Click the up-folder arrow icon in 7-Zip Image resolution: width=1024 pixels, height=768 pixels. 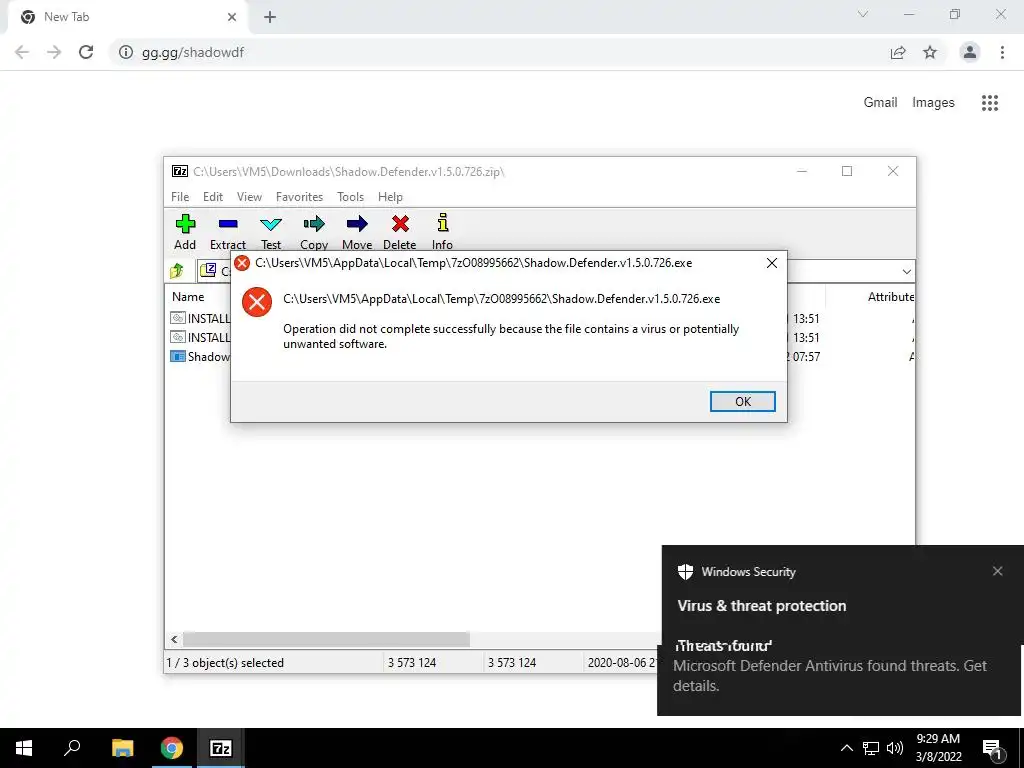click(x=177, y=270)
